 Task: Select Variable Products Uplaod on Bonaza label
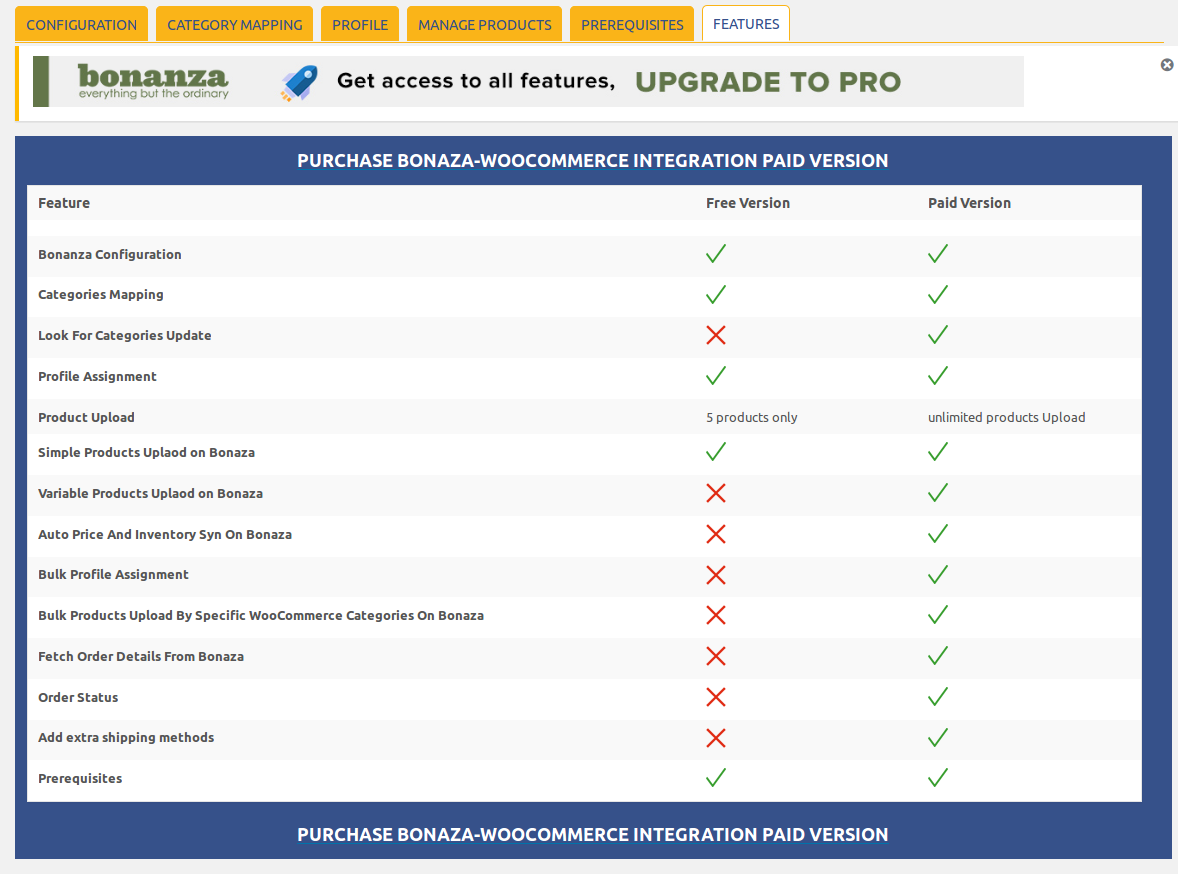pyautogui.click(x=150, y=494)
